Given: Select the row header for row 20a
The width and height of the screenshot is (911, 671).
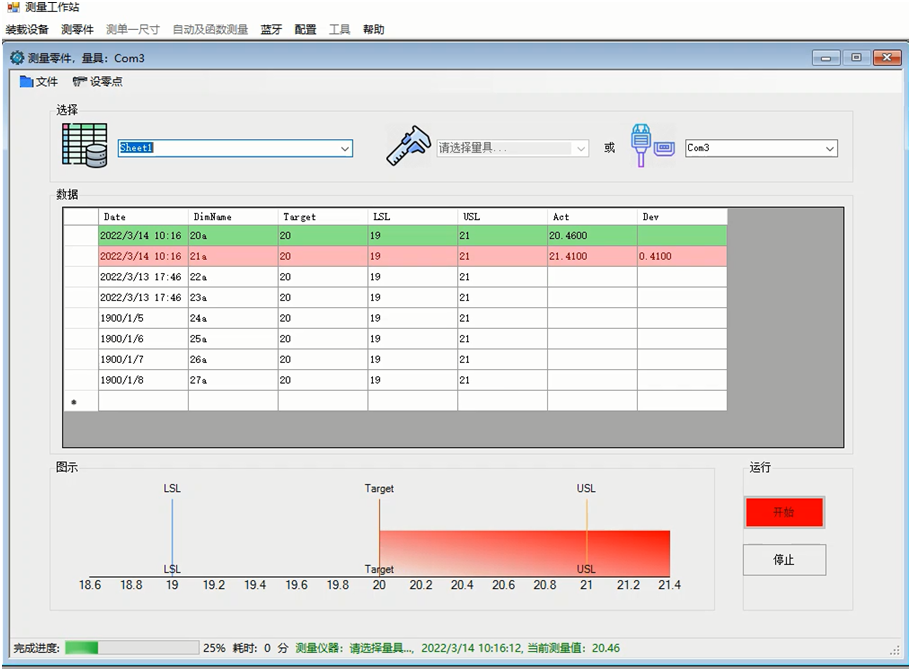Looking at the screenshot, I should point(81,236).
